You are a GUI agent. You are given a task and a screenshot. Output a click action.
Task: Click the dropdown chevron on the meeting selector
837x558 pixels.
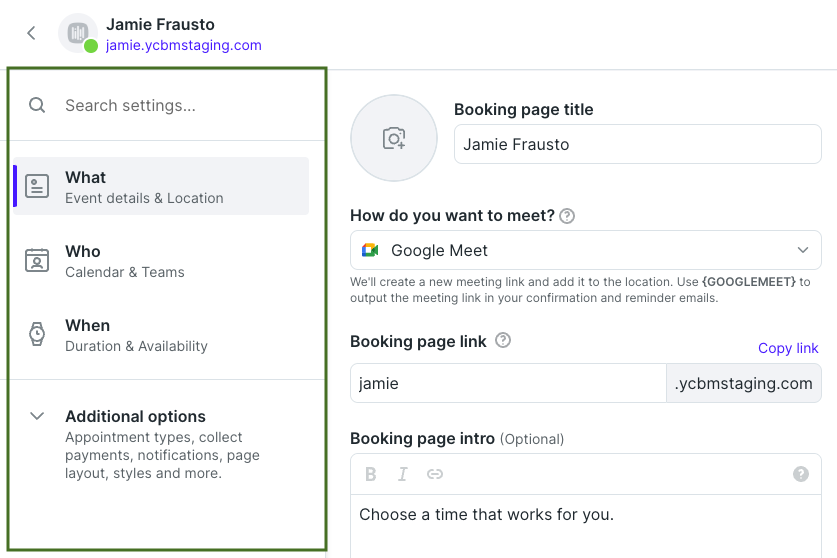click(803, 250)
